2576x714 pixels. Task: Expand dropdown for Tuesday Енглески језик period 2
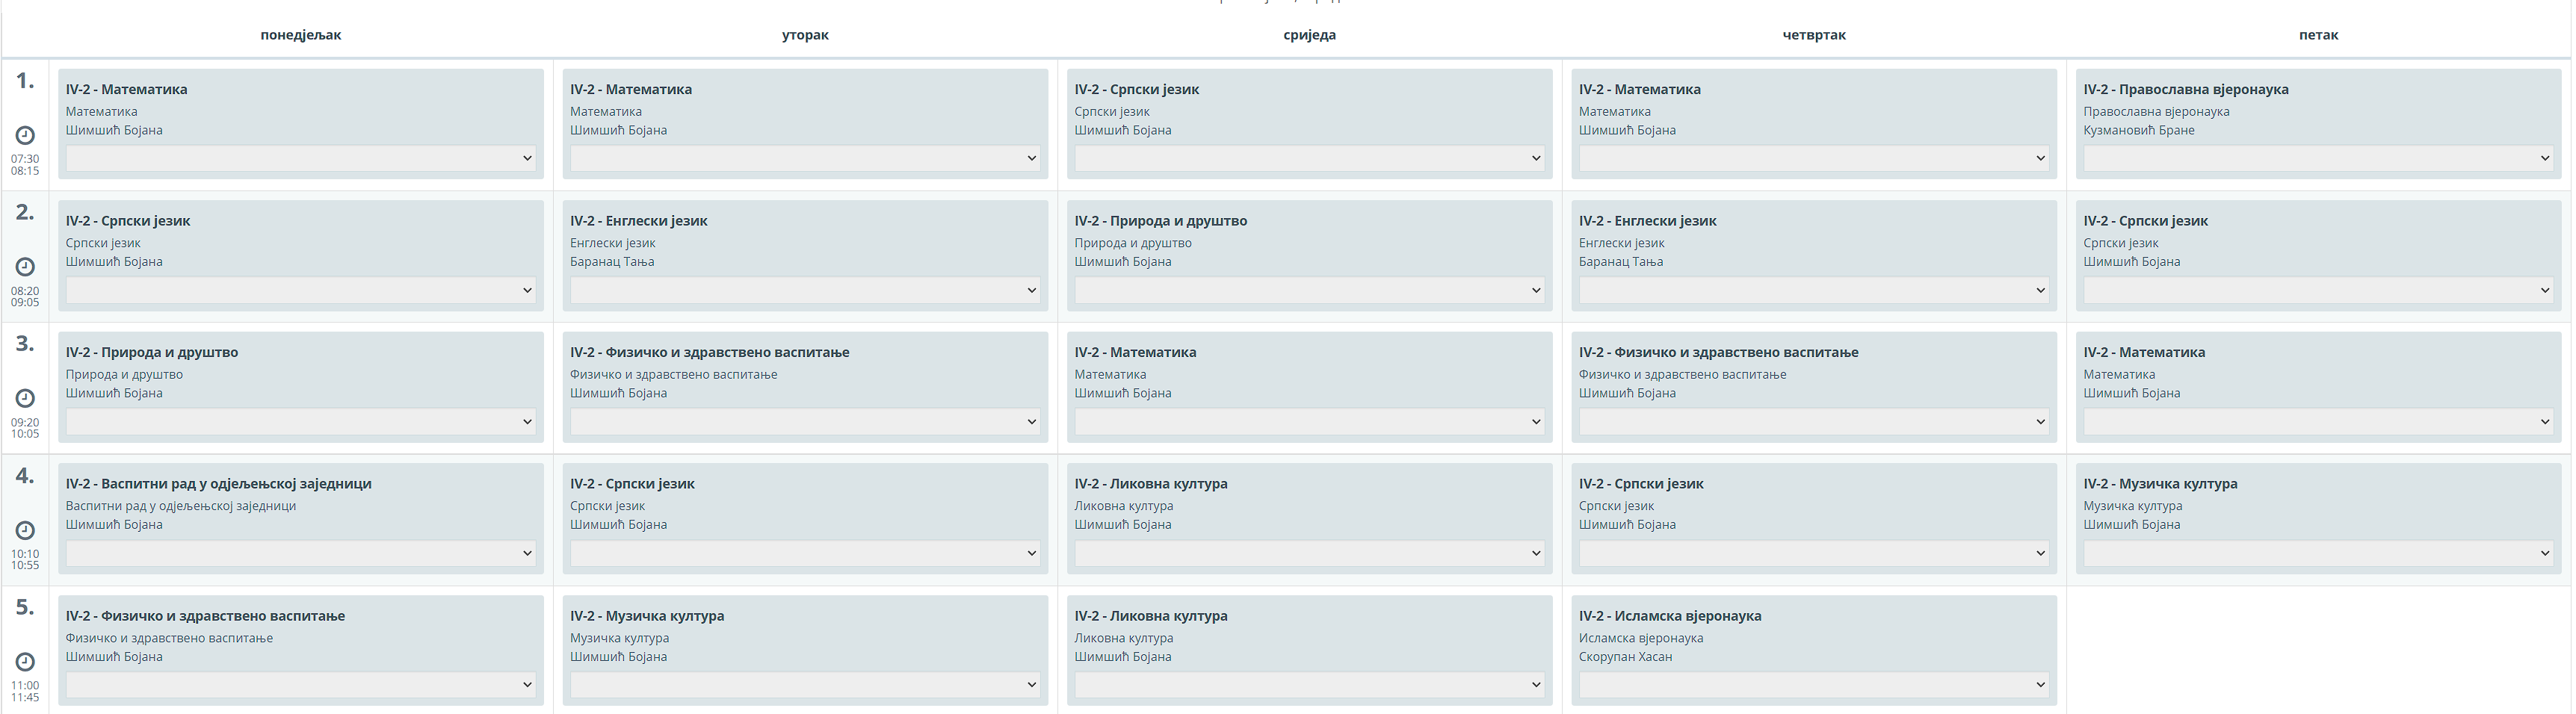pyautogui.click(x=805, y=290)
